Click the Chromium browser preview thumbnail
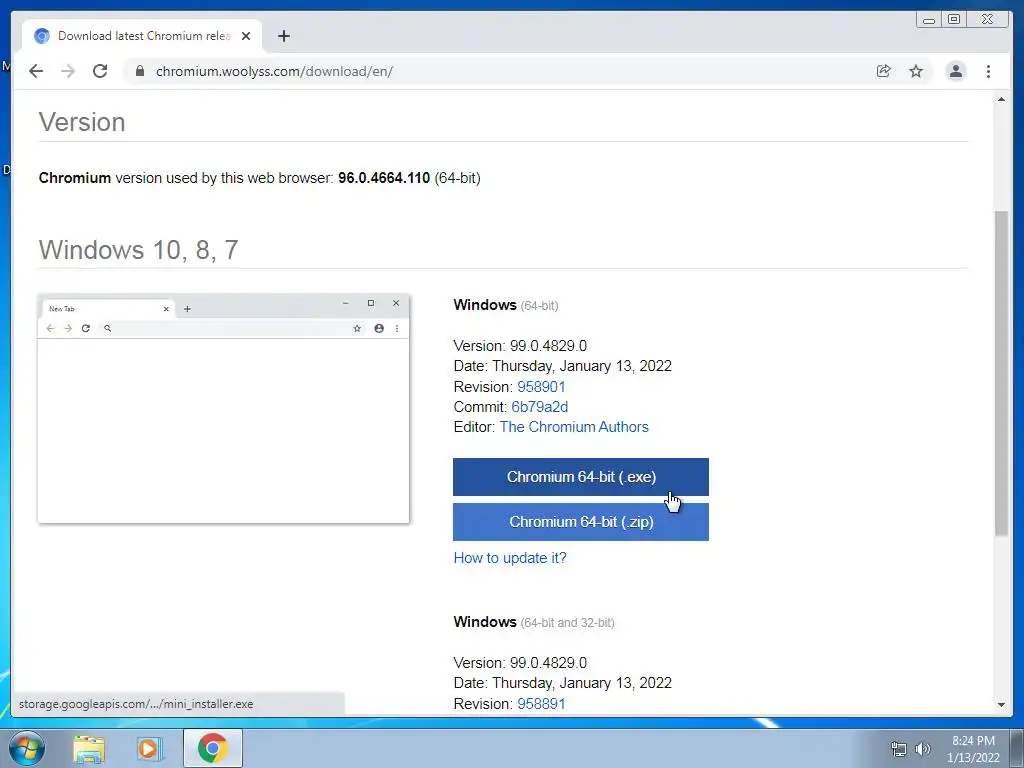 tap(223, 408)
